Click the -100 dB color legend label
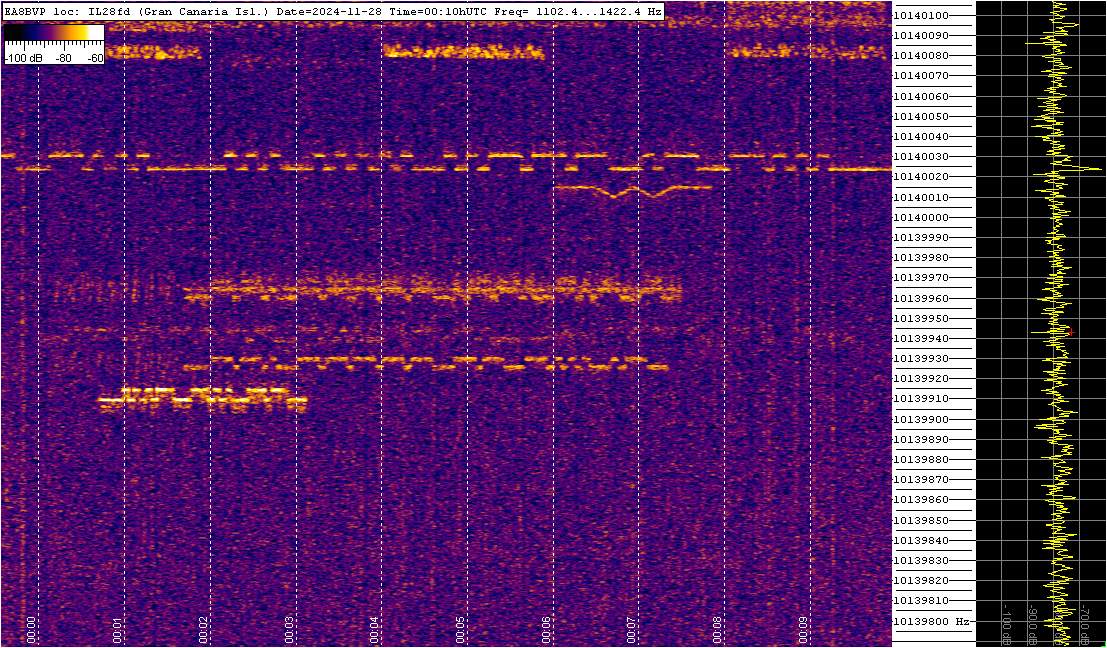Viewport: 1107px width, 648px height. [x=22, y=58]
